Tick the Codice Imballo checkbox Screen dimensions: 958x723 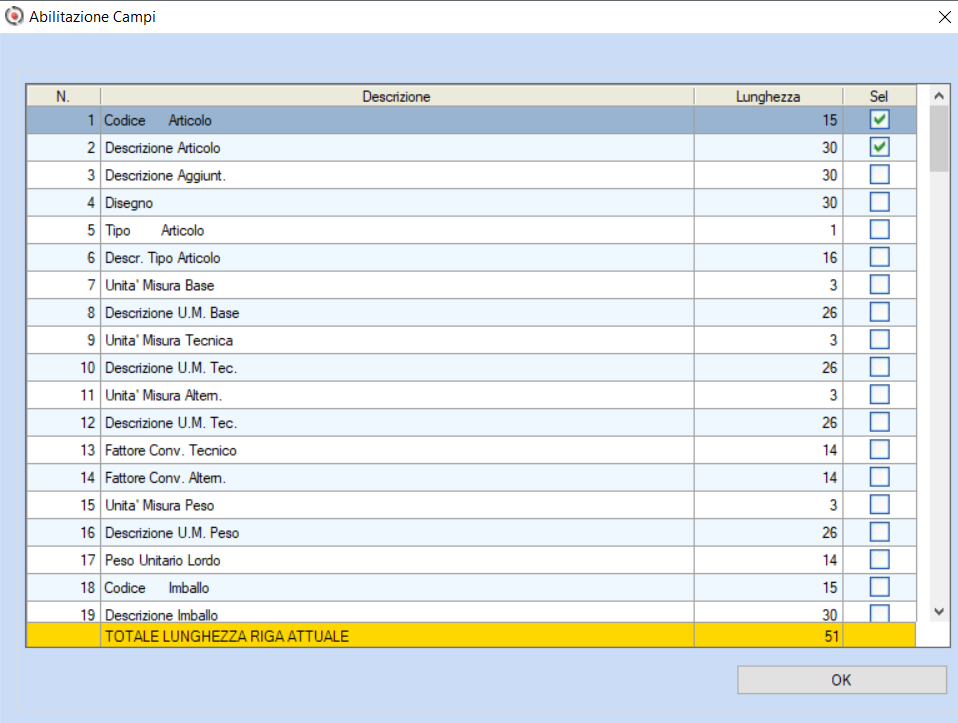(879, 587)
